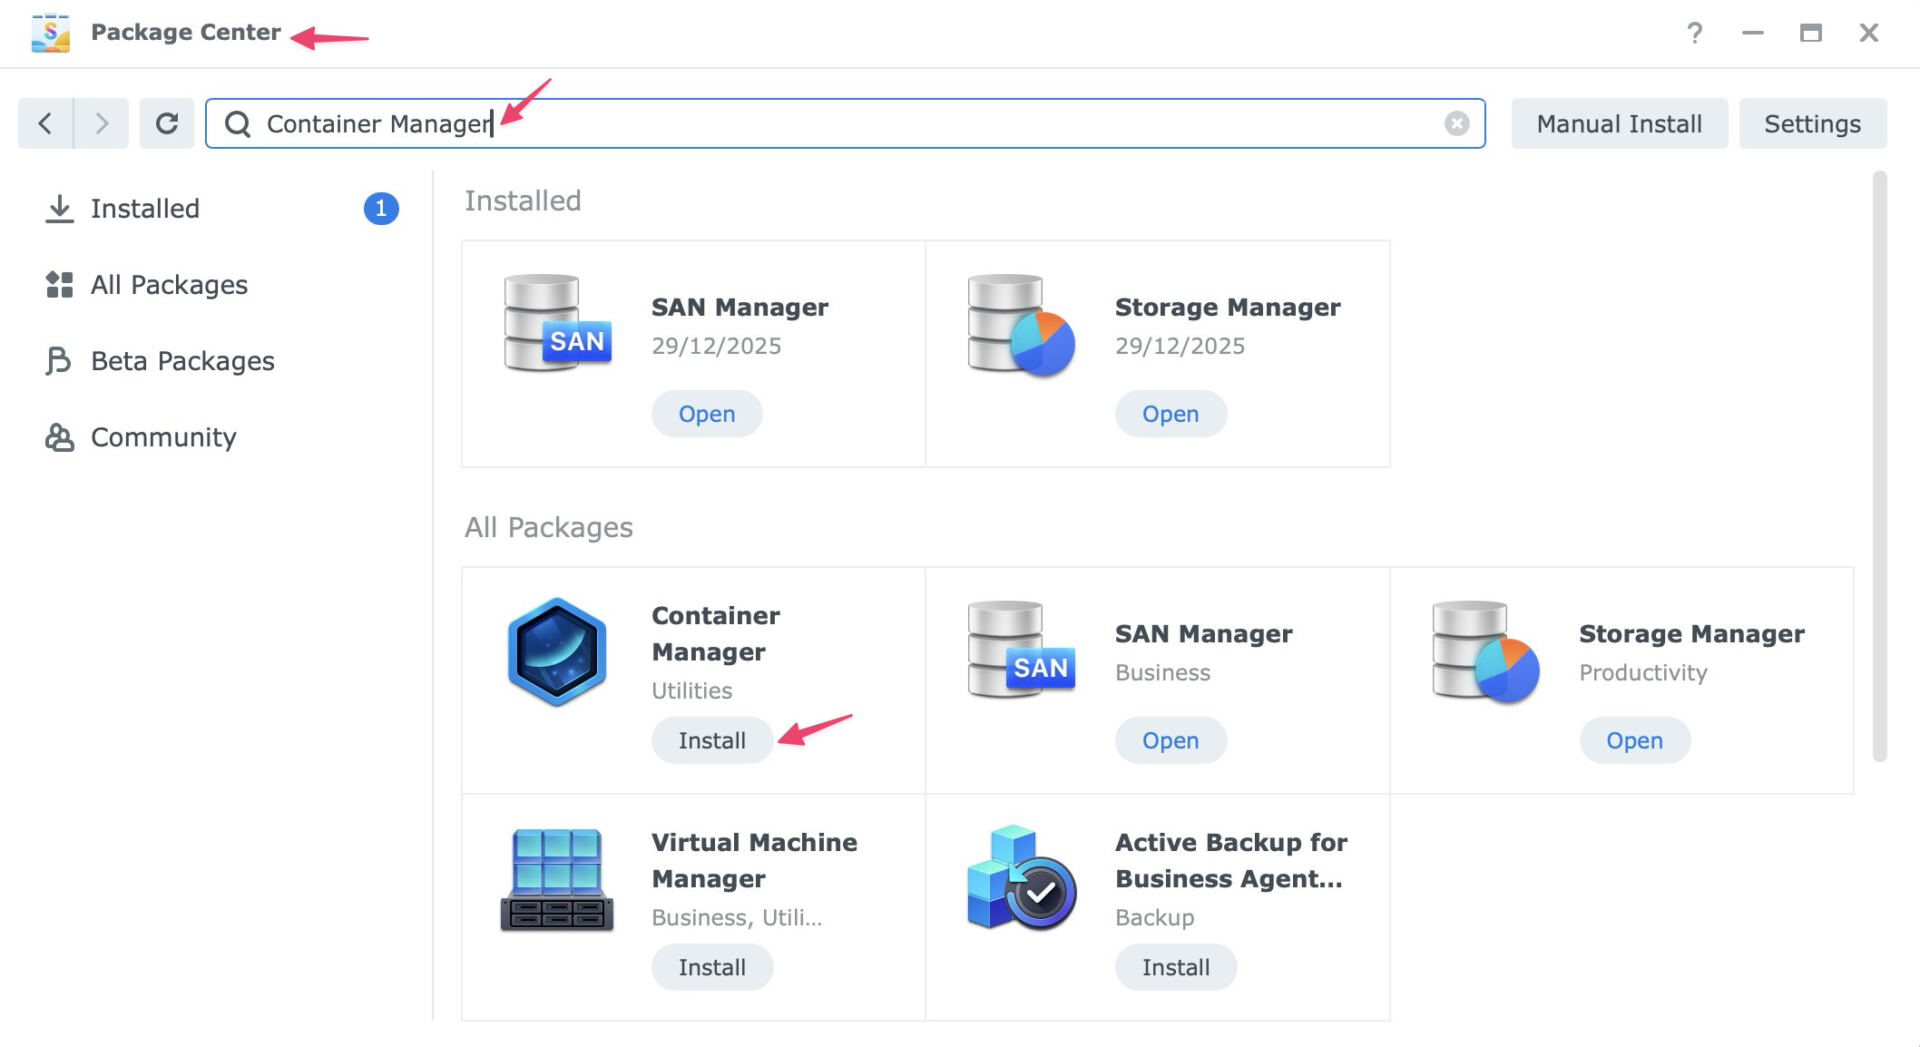This screenshot has width=1920, height=1047.
Task: Open the installed SAN Manager
Action: 707,413
